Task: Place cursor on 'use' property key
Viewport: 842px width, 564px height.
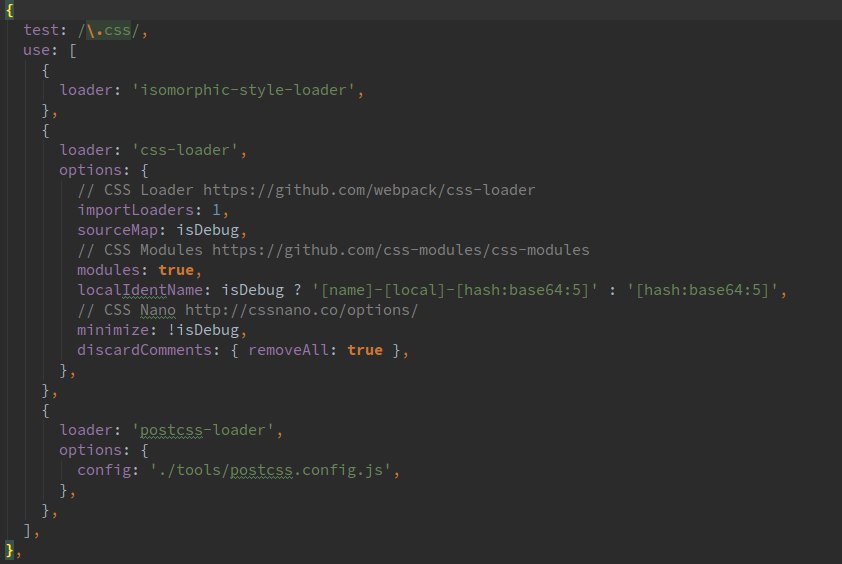Action: click(37, 50)
